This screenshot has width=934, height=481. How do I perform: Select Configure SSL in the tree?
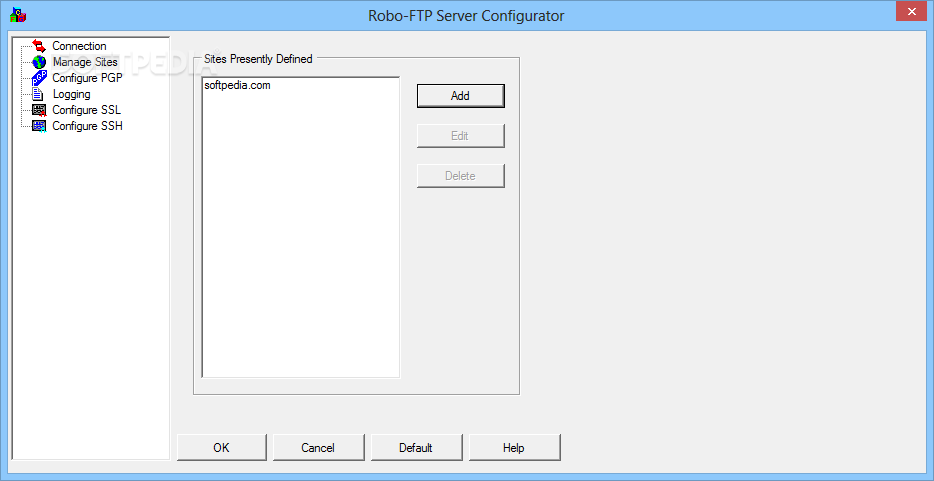coord(86,110)
